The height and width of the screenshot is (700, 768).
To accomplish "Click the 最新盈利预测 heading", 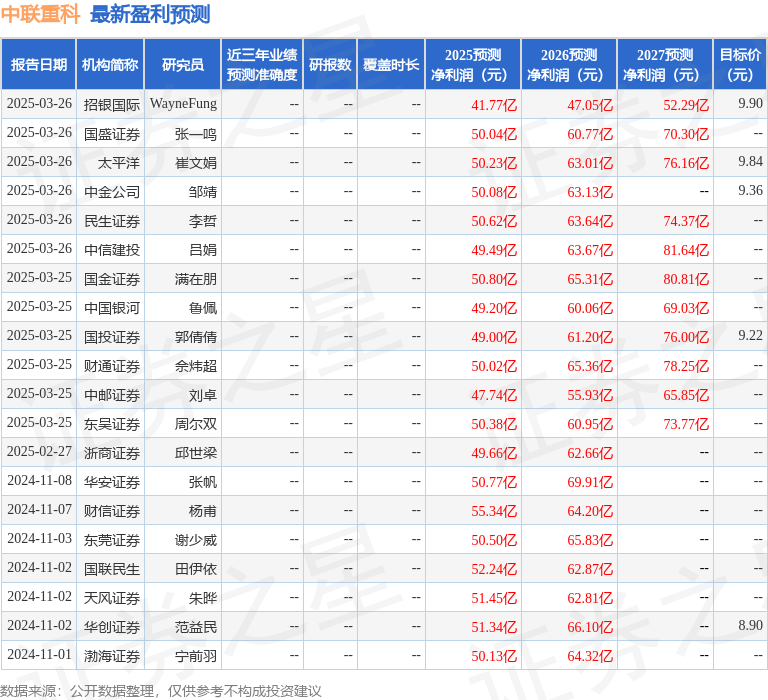I will [150, 14].
